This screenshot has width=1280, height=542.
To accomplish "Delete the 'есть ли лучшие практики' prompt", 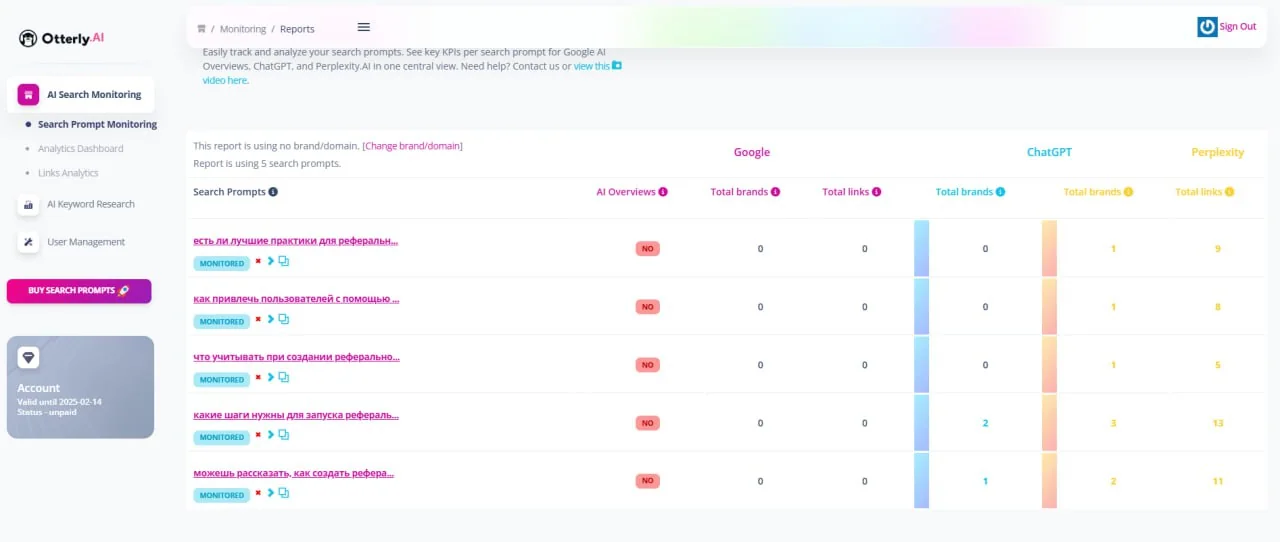I will (258, 262).
